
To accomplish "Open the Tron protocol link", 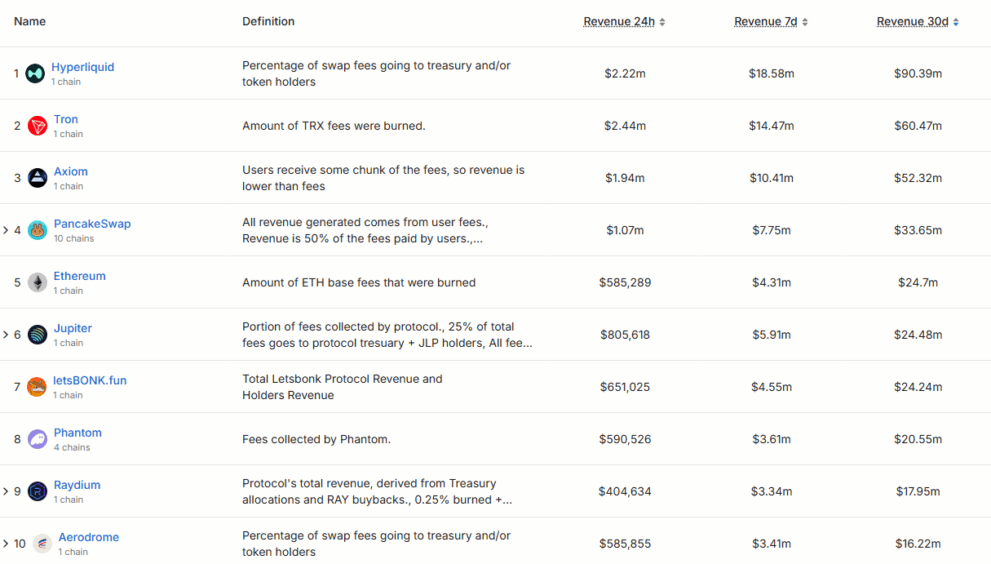I will [x=66, y=120].
